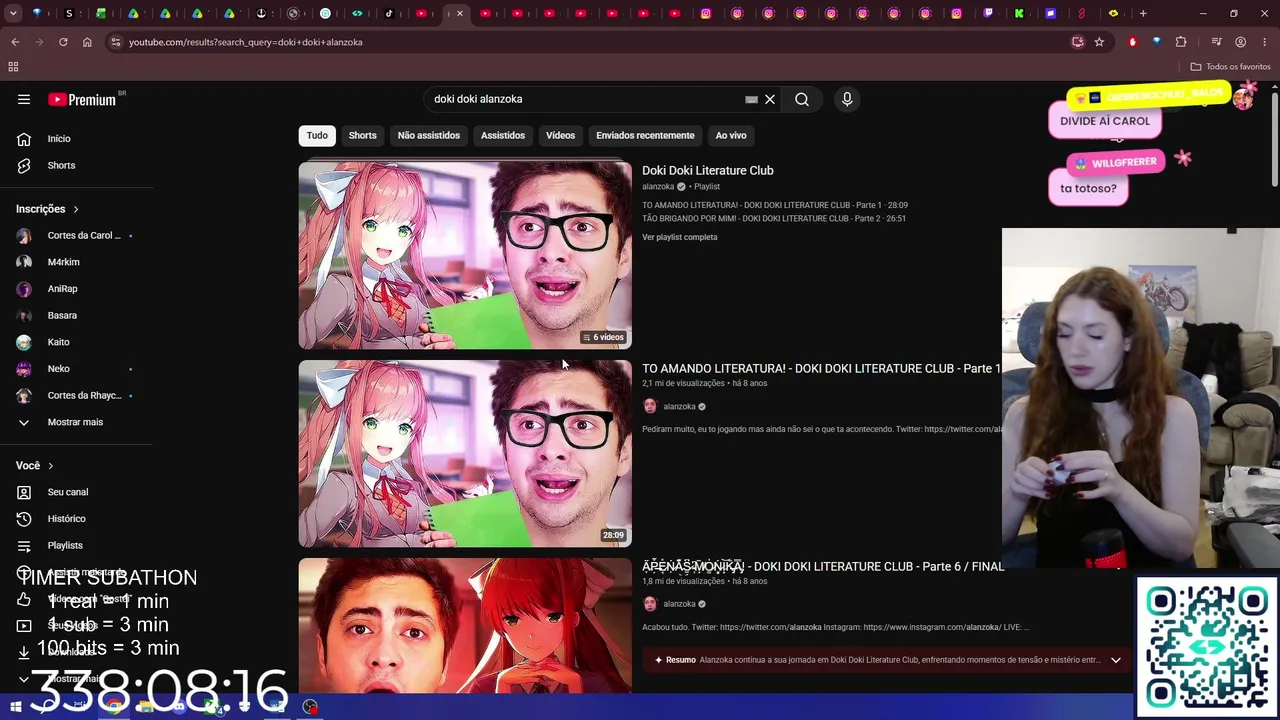Open the YouTube guide hamburger menu
This screenshot has width=1280, height=720.
[24, 99]
